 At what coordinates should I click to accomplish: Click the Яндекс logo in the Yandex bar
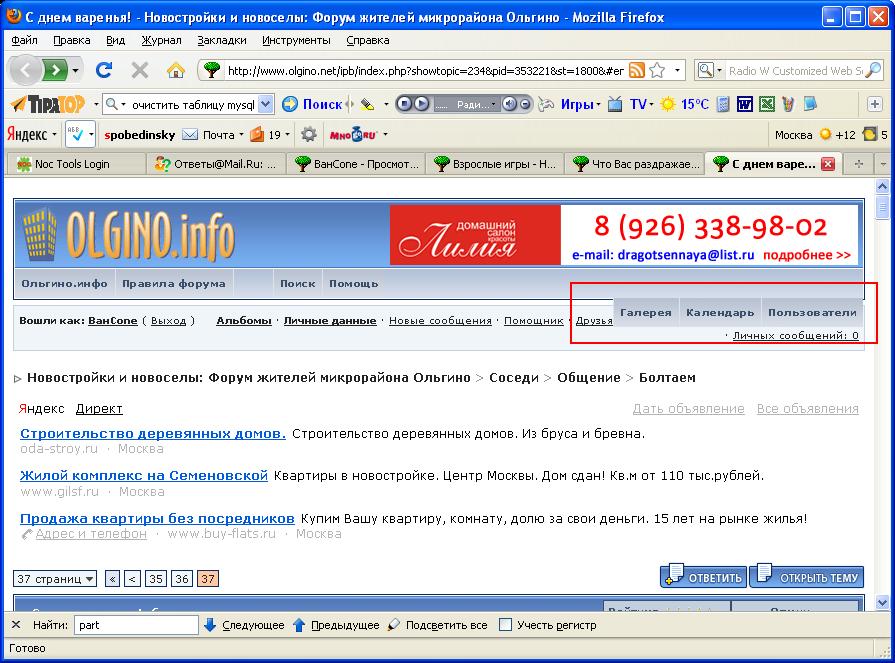pos(27,135)
